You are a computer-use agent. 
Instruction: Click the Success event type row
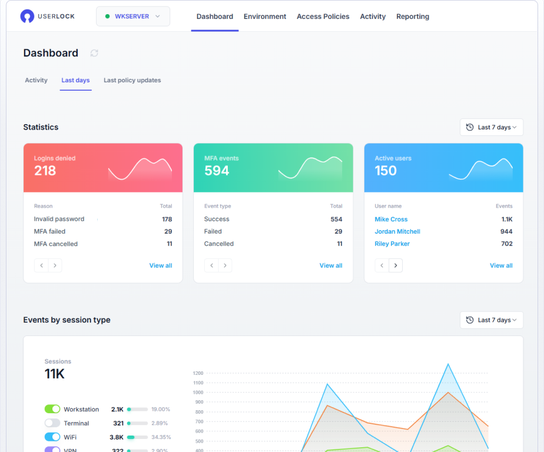pos(273,219)
